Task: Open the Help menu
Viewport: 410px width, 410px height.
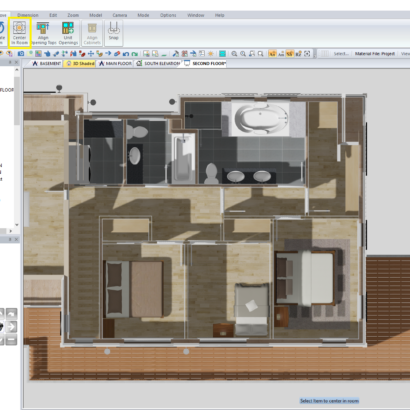Action: click(x=219, y=15)
